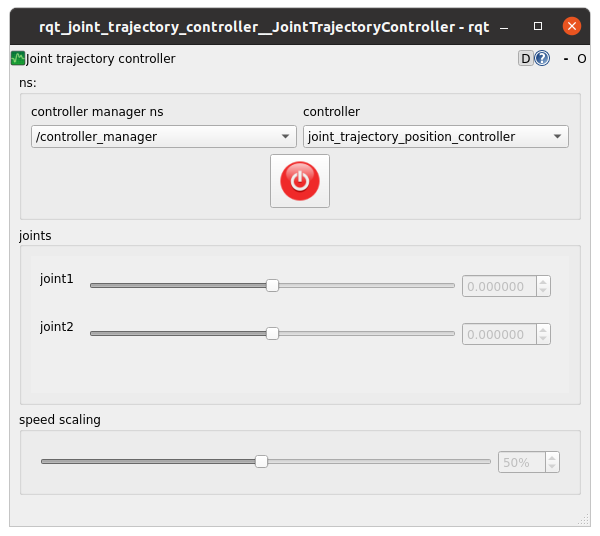The width and height of the screenshot is (600, 536).
Task: Increase speed scaling using spinbox up arrow
Action: [x=551, y=457]
